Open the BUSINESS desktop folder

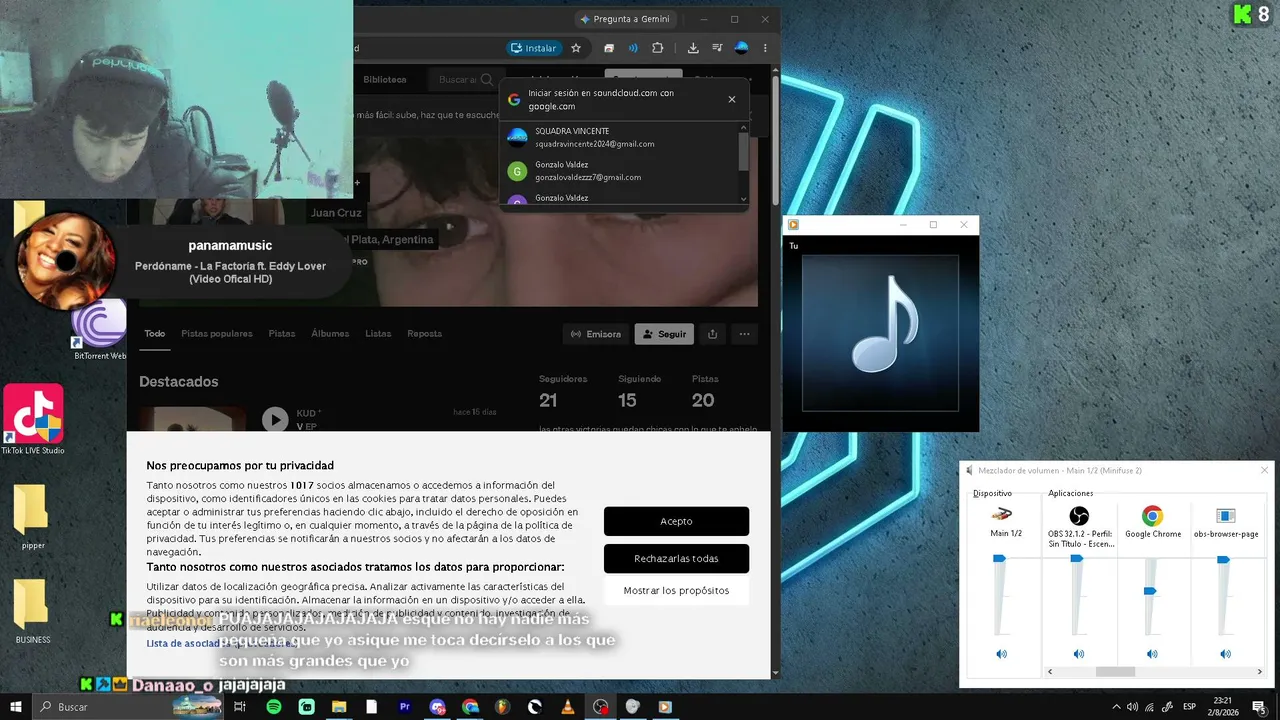coord(32,610)
